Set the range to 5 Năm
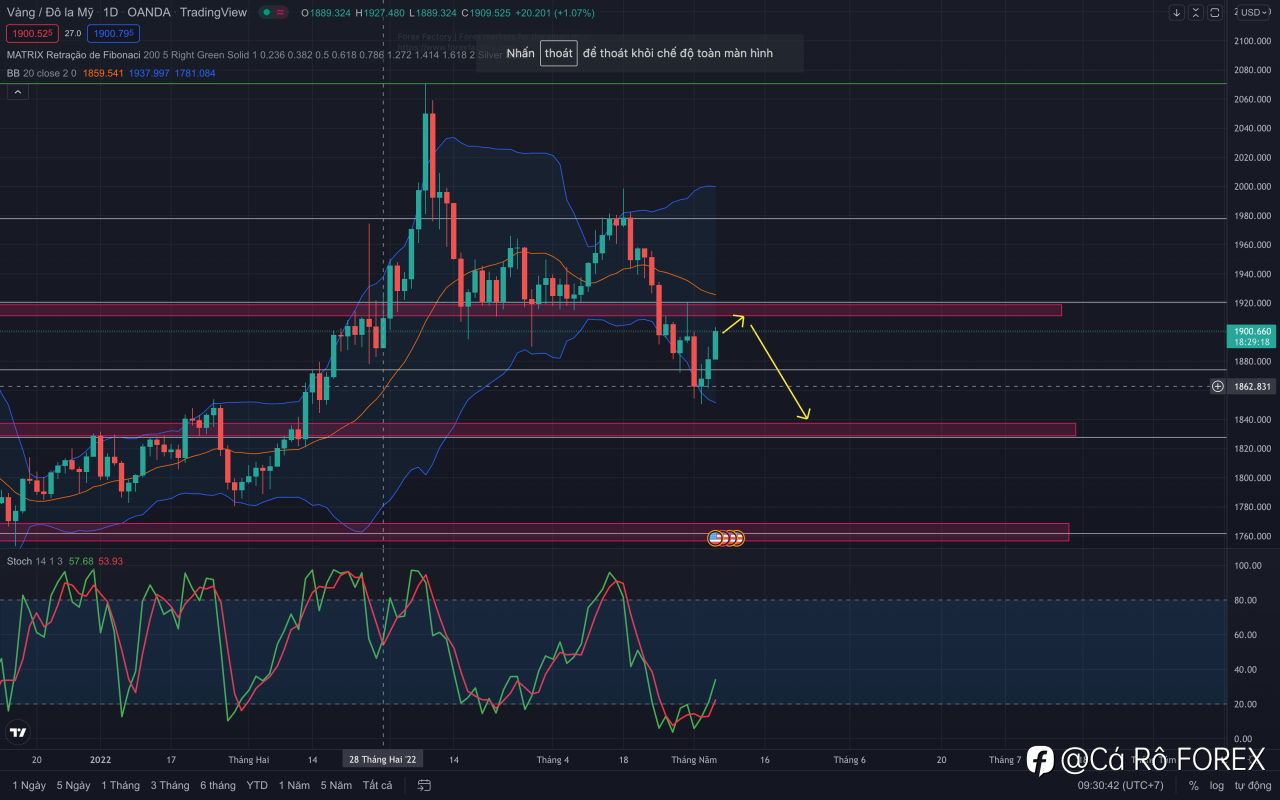1280x800 pixels. coord(336,786)
